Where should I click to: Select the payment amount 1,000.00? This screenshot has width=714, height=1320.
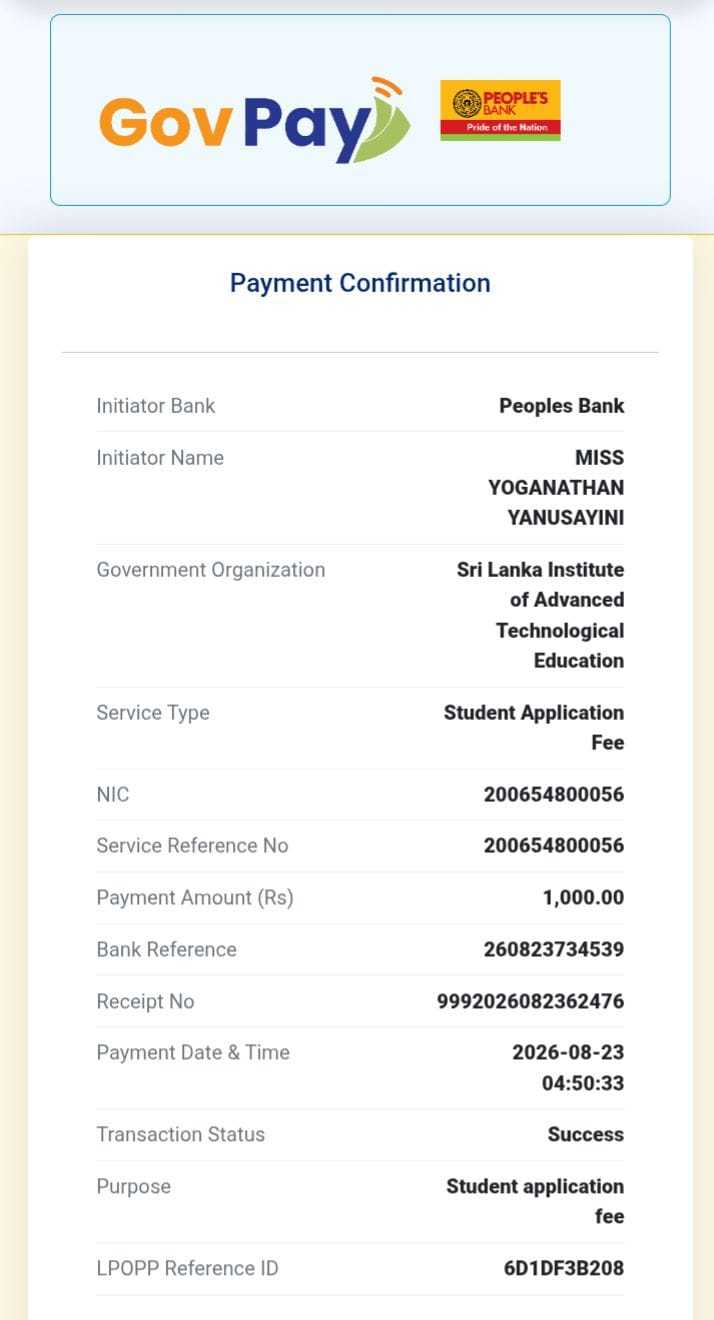[x=583, y=898]
